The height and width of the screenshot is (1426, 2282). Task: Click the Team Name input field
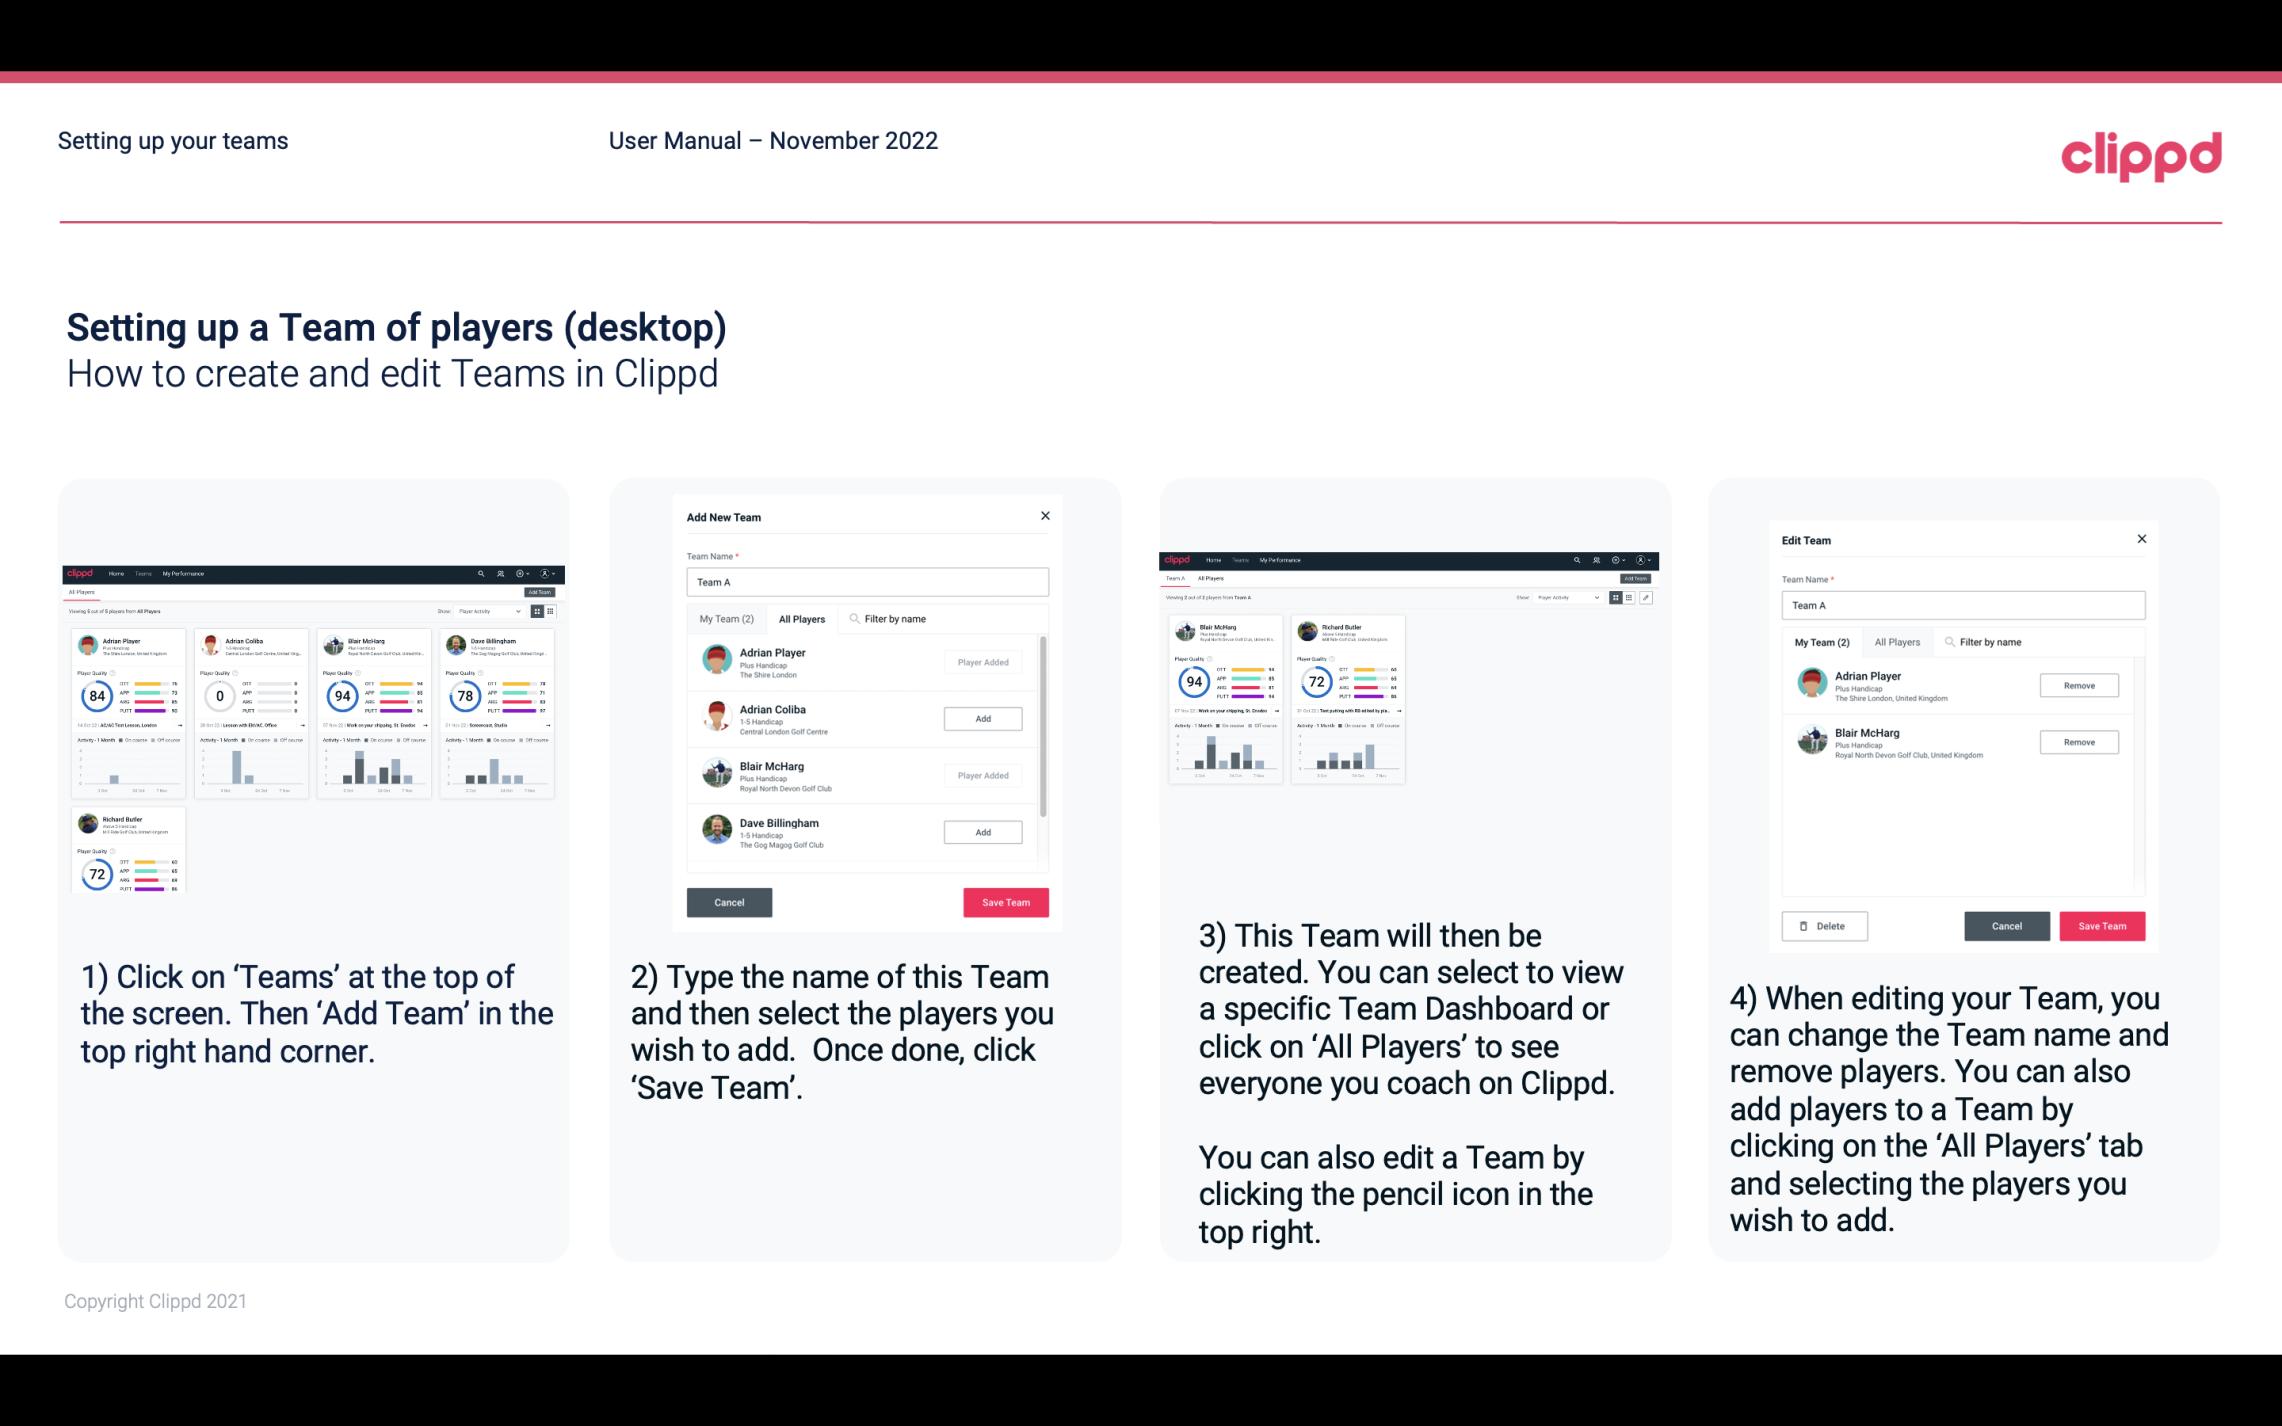[867, 582]
